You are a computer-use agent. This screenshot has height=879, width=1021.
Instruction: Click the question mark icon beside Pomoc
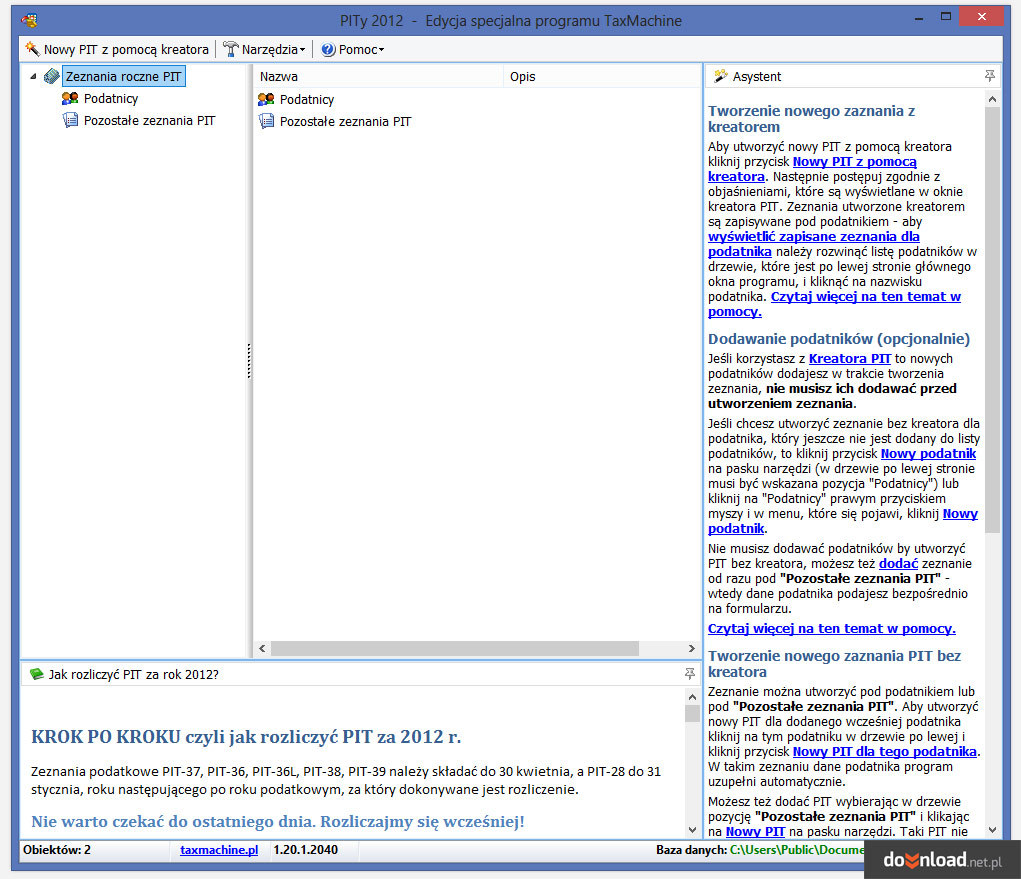(328, 49)
